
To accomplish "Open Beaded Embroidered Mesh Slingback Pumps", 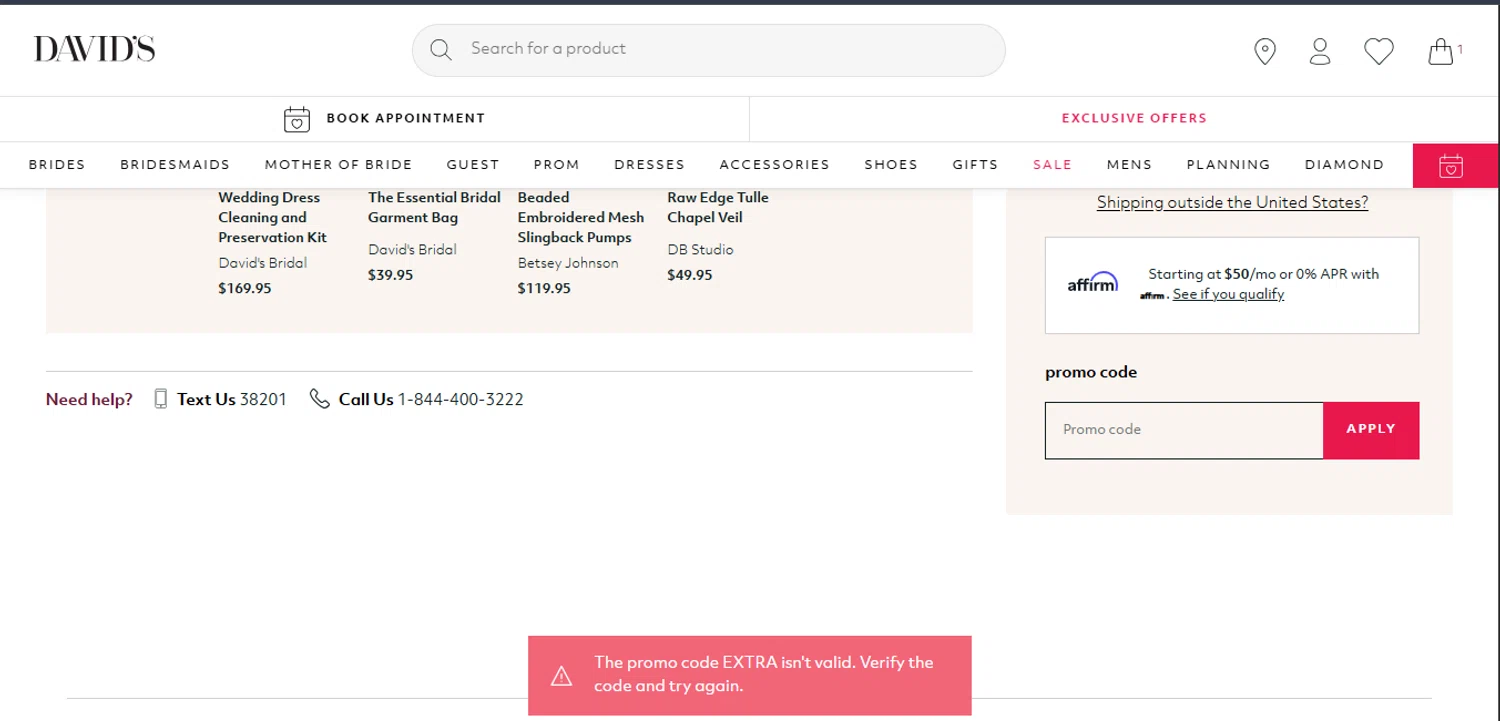I will (581, 218).
